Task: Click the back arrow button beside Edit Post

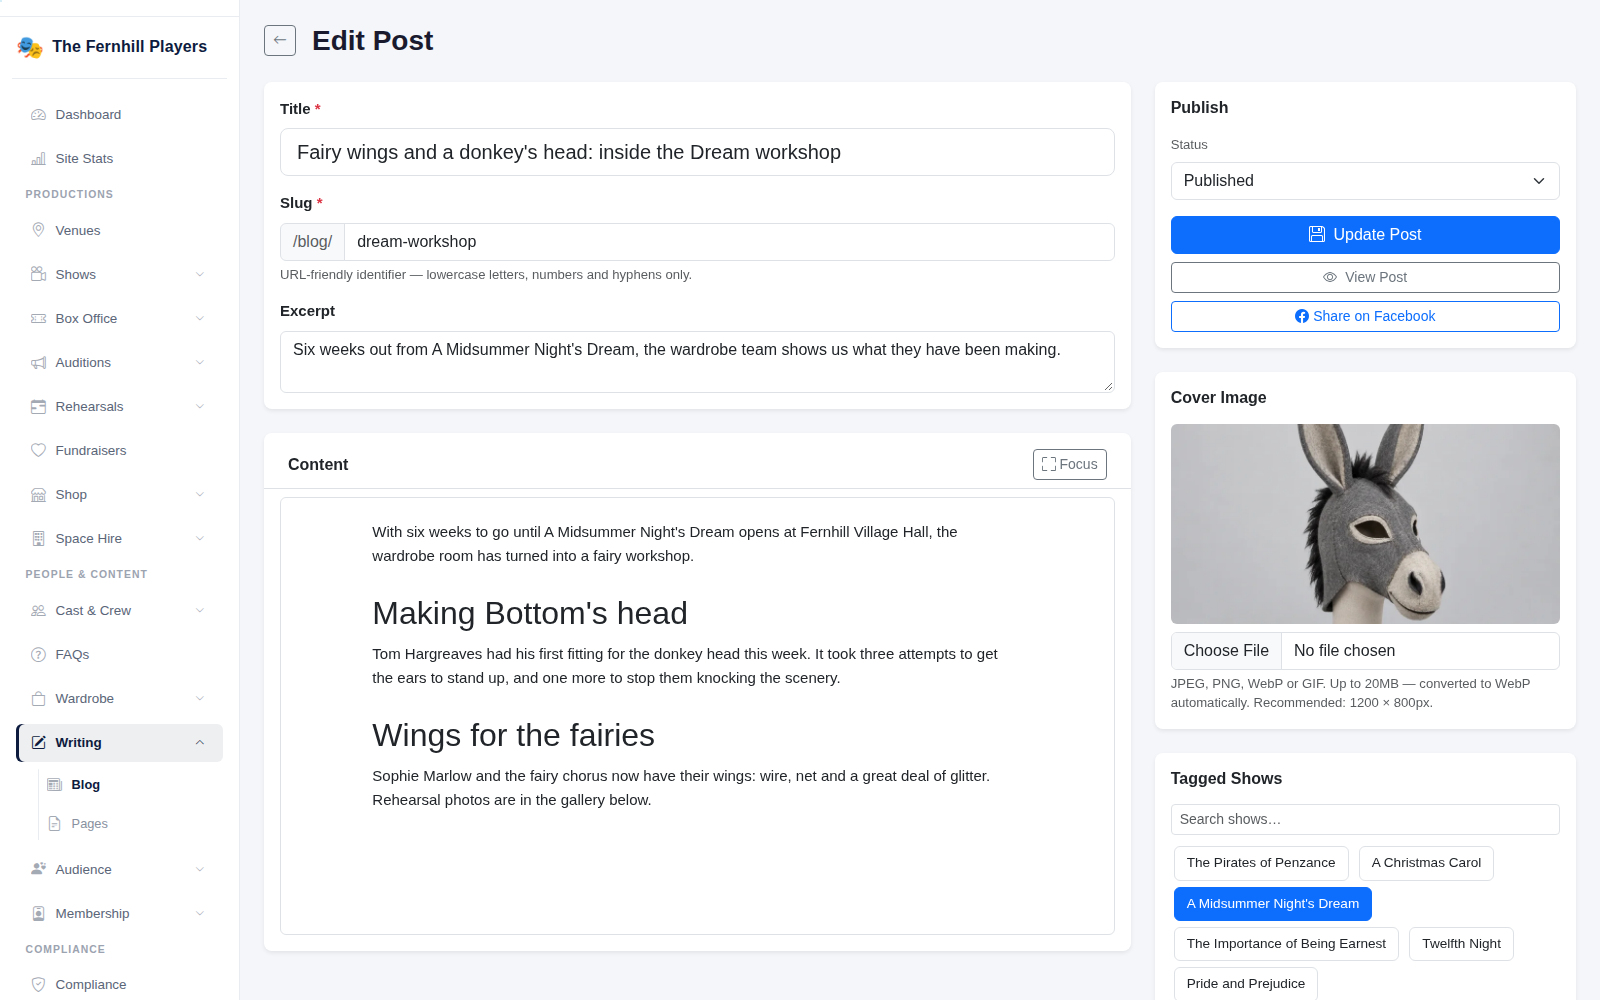Action: click(280, 40)
